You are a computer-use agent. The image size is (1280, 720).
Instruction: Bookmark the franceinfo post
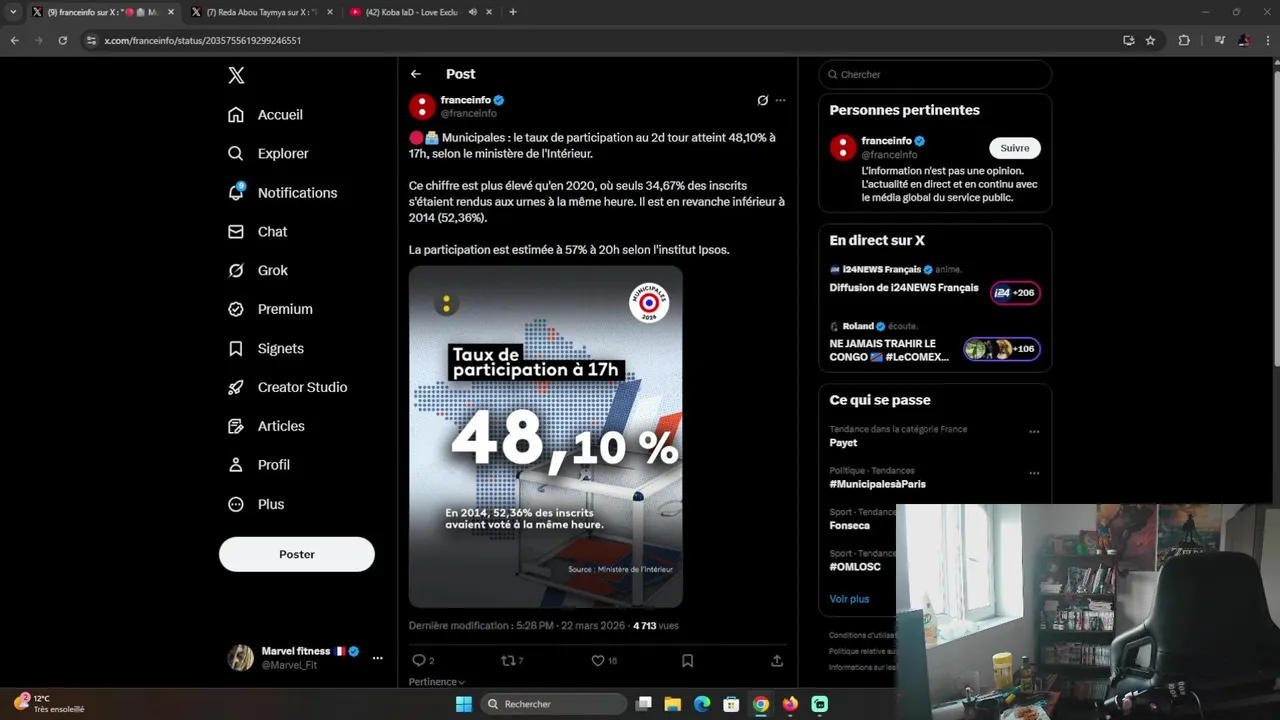coord(688,661)
